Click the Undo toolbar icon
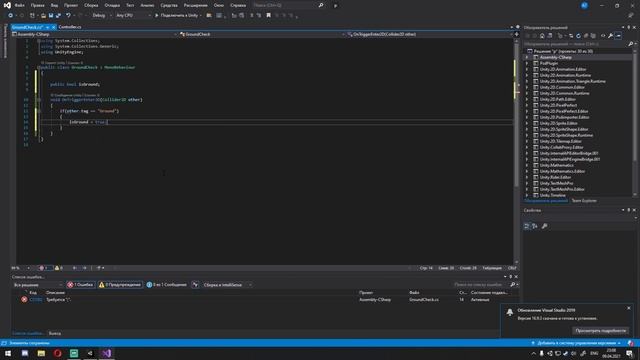640x360 pixels. [68, 16]
